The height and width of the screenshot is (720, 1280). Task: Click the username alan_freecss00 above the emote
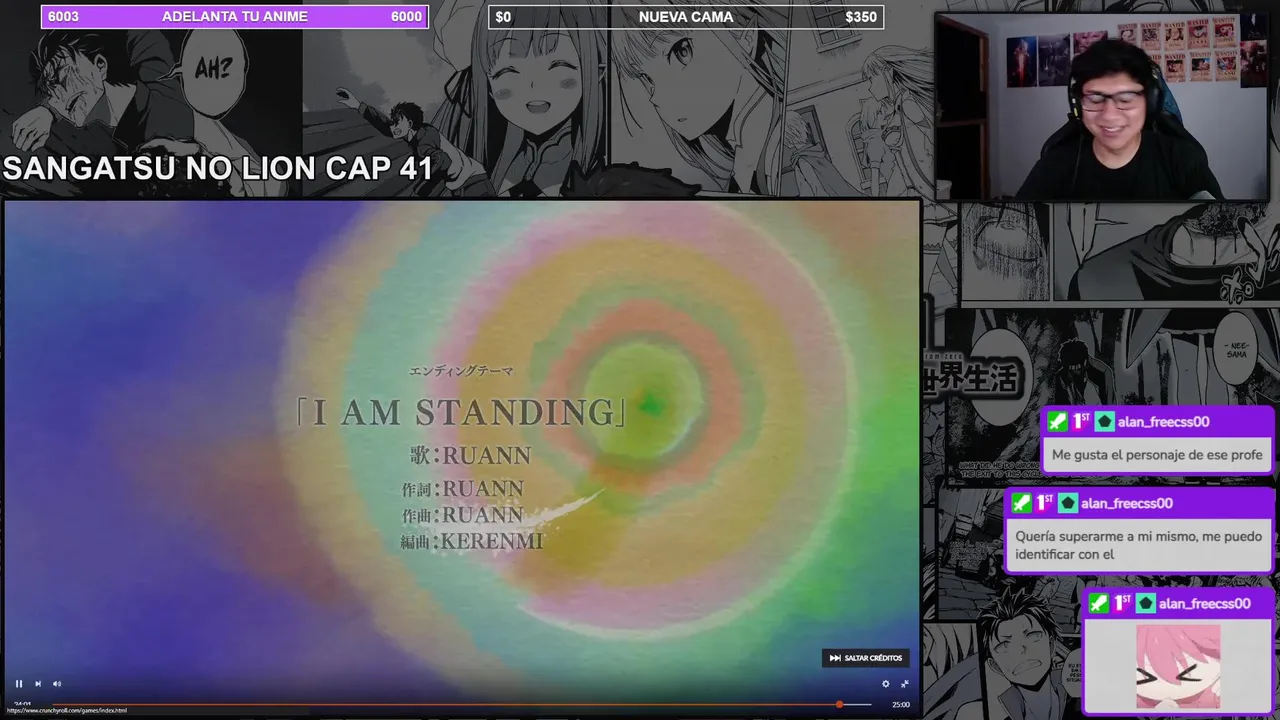click(1204, 603)
